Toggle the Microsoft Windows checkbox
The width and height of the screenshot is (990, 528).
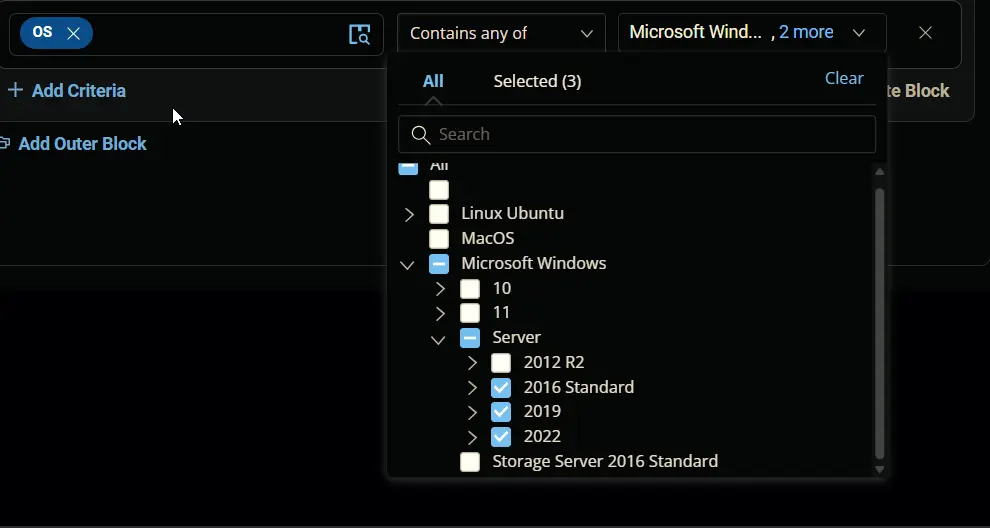(439, 263)
